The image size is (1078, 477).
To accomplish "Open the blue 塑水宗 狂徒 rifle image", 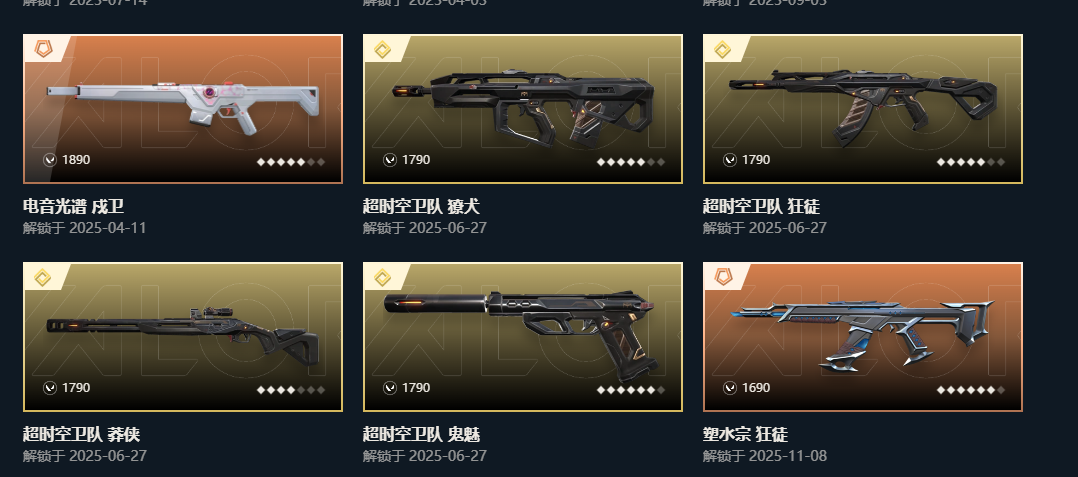I will coord(863,334).
